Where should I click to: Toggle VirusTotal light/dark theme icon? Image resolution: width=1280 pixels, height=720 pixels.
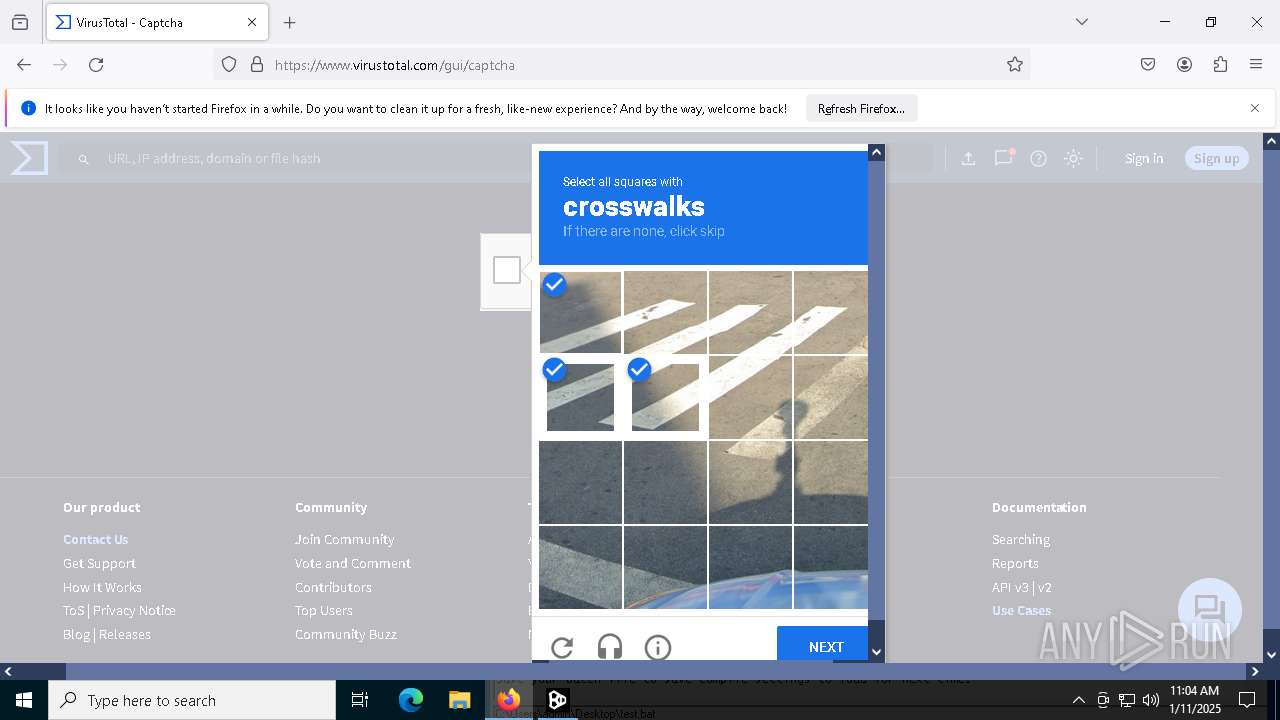tap(1073, 158)
